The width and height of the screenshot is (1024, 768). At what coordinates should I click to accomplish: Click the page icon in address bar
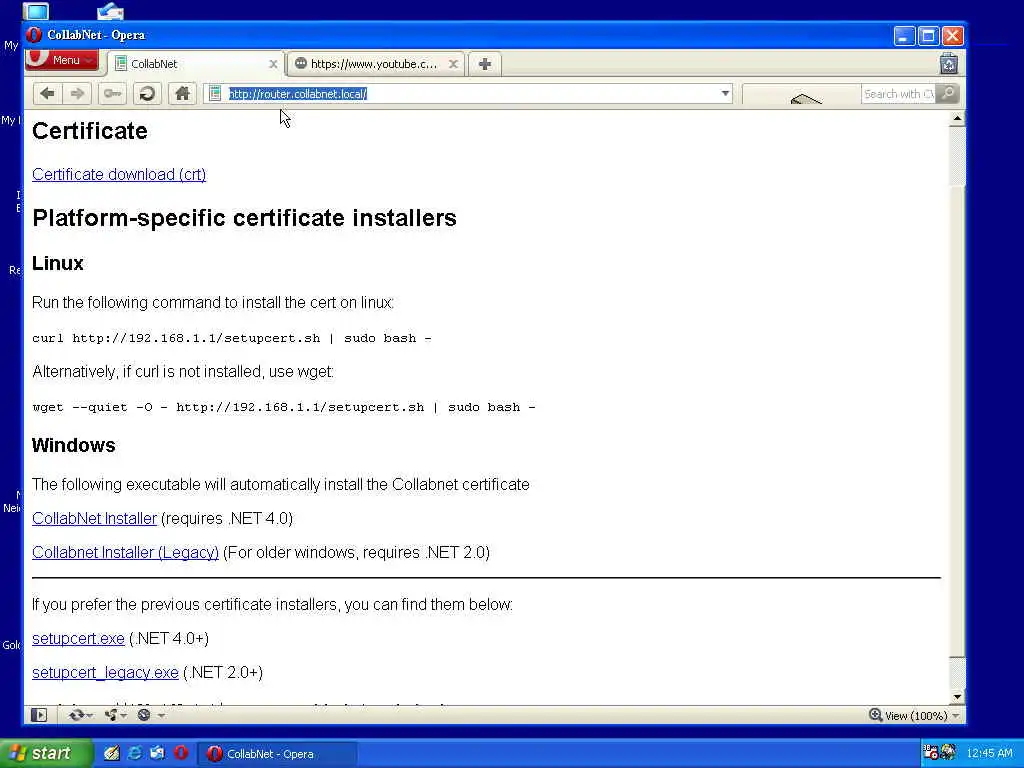215,93
